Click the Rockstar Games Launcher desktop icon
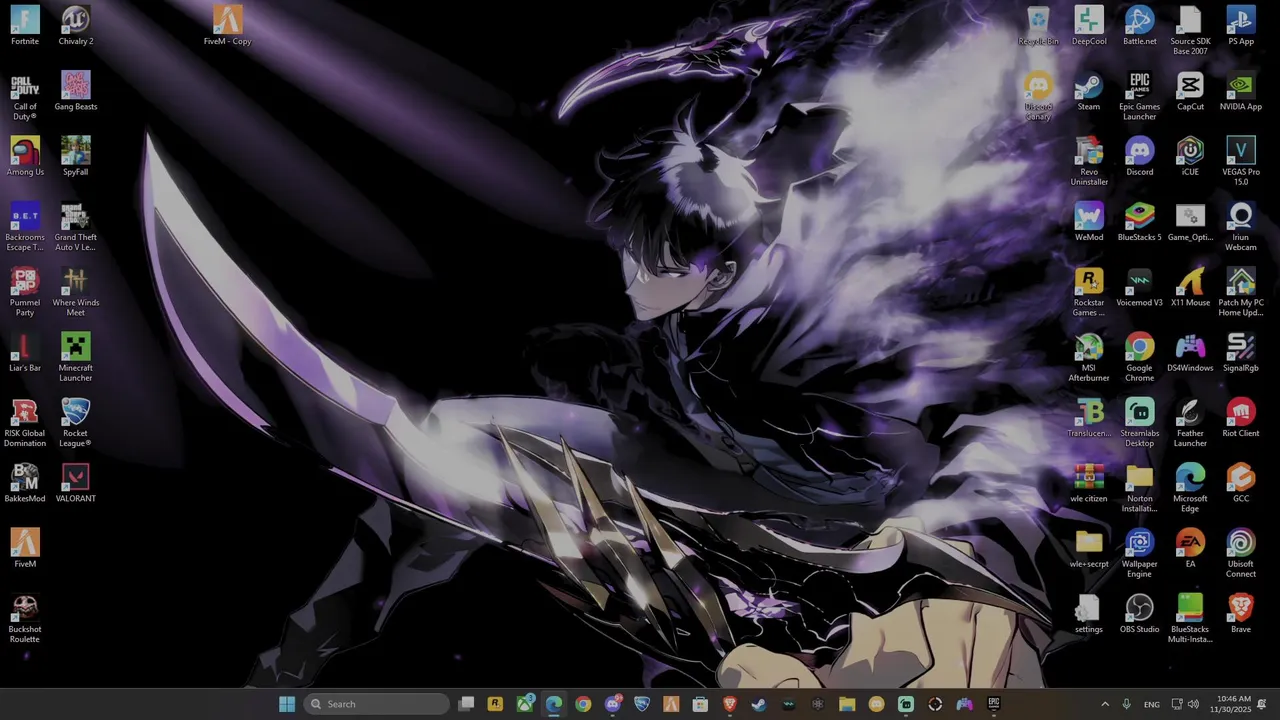Viewport: 1280px width, 720px height. click(x=1089, y=293)
